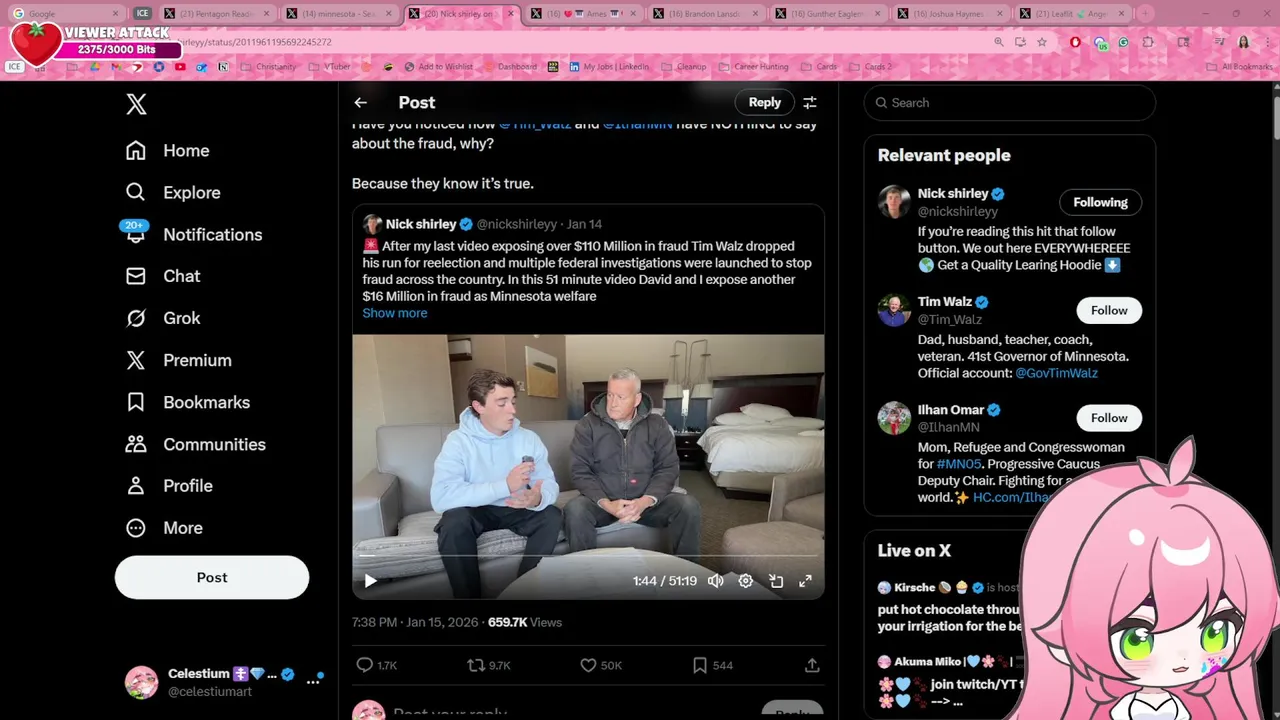
Task: Follow Tim Walz
Action: [1109, 310]
